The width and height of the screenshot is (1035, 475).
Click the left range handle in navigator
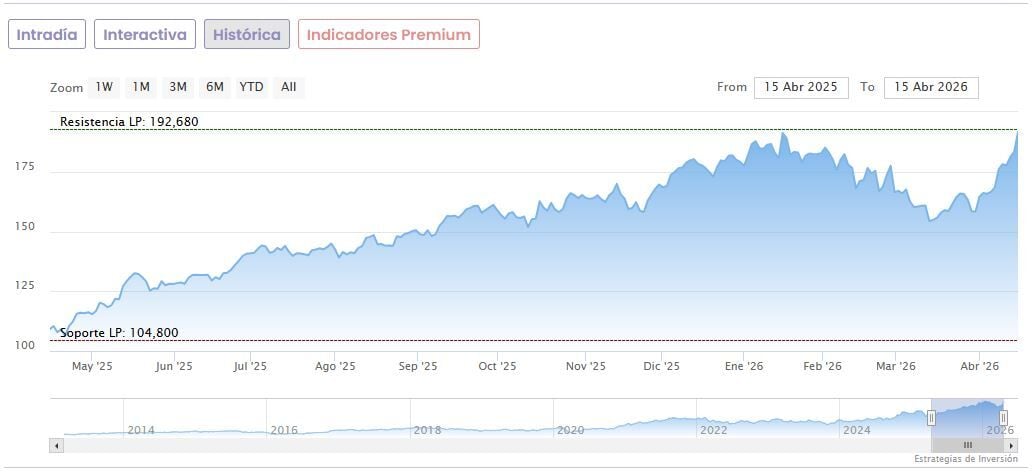coord(931,417)
